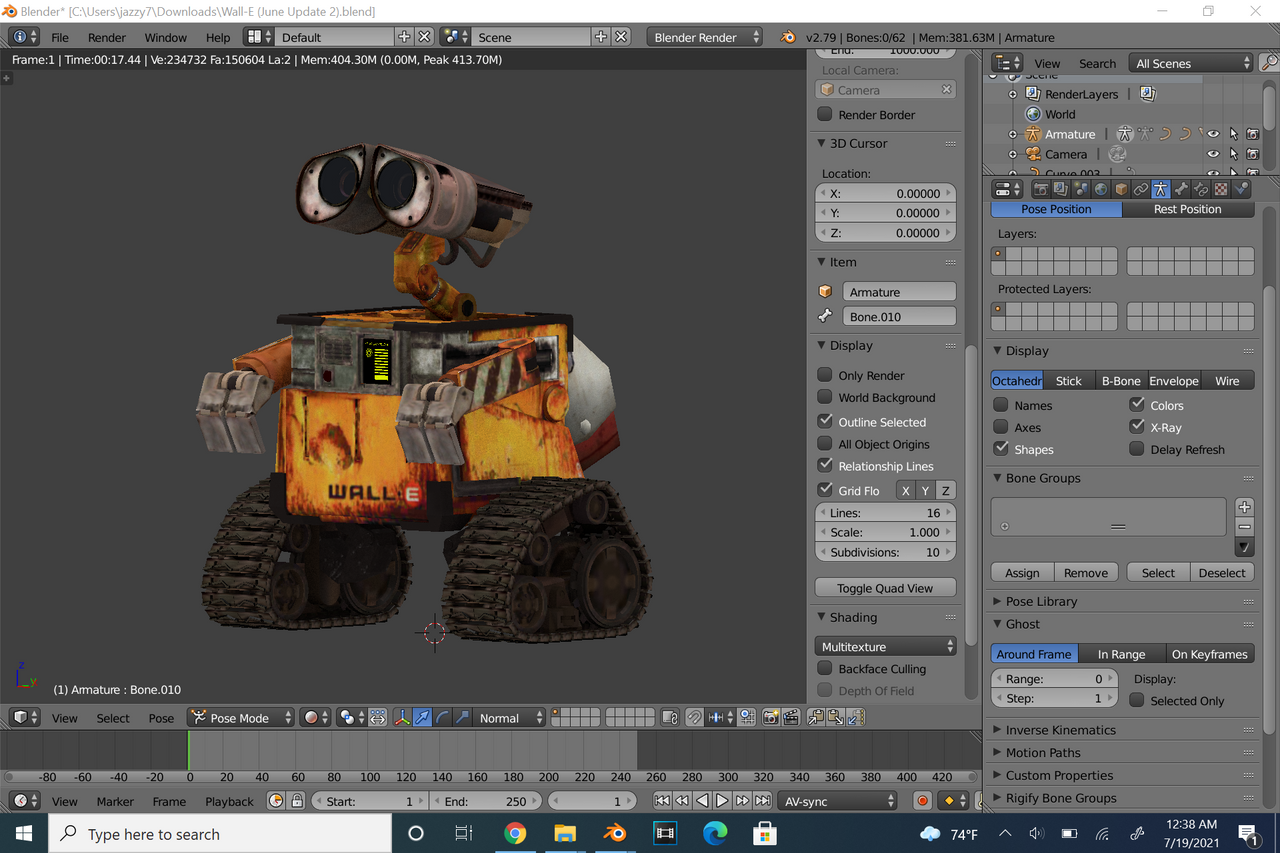1280x853 pixels.
Task: Open the Pose Mode dropdown
Action: tap(241, 717)
